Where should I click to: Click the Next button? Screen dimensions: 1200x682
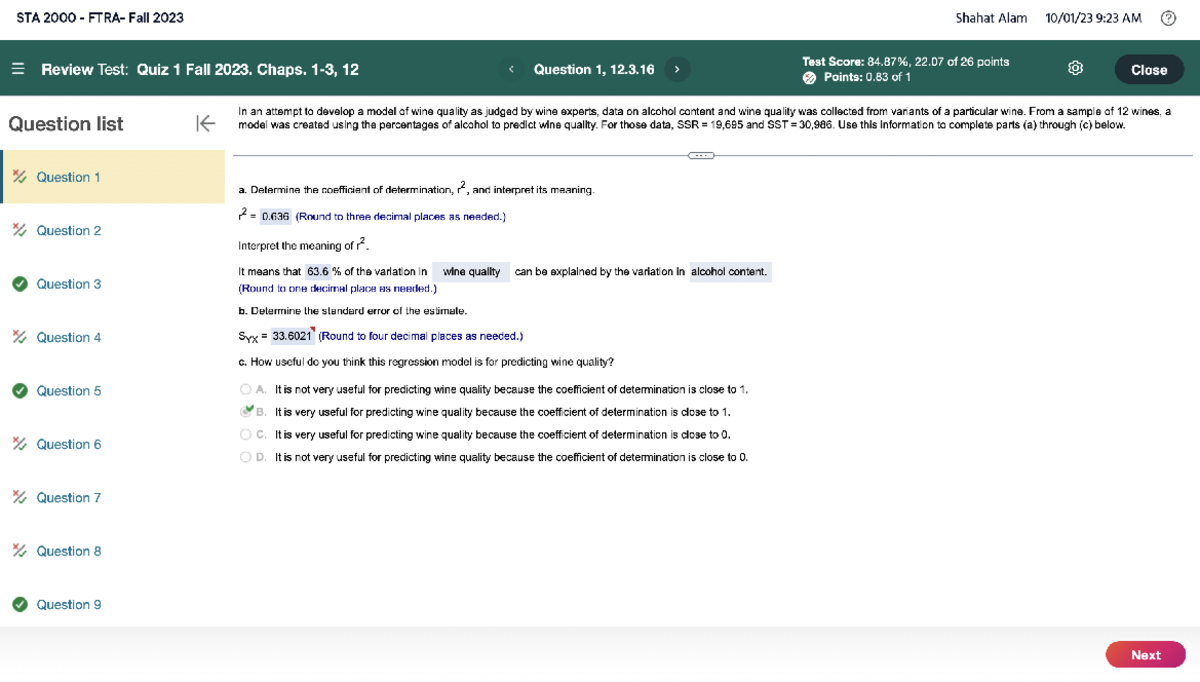(1145, 655)
